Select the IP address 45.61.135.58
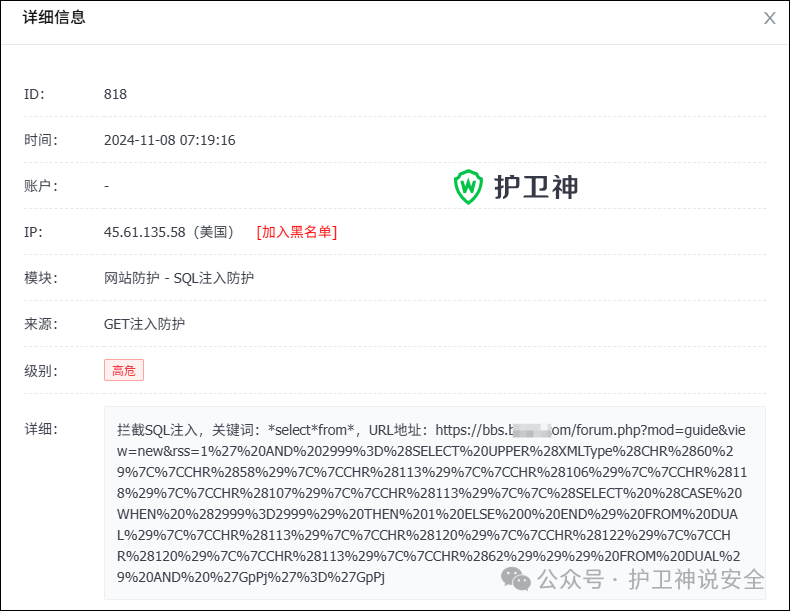The height and width of the screenshot is (611, 790). (x=145, y=232)
